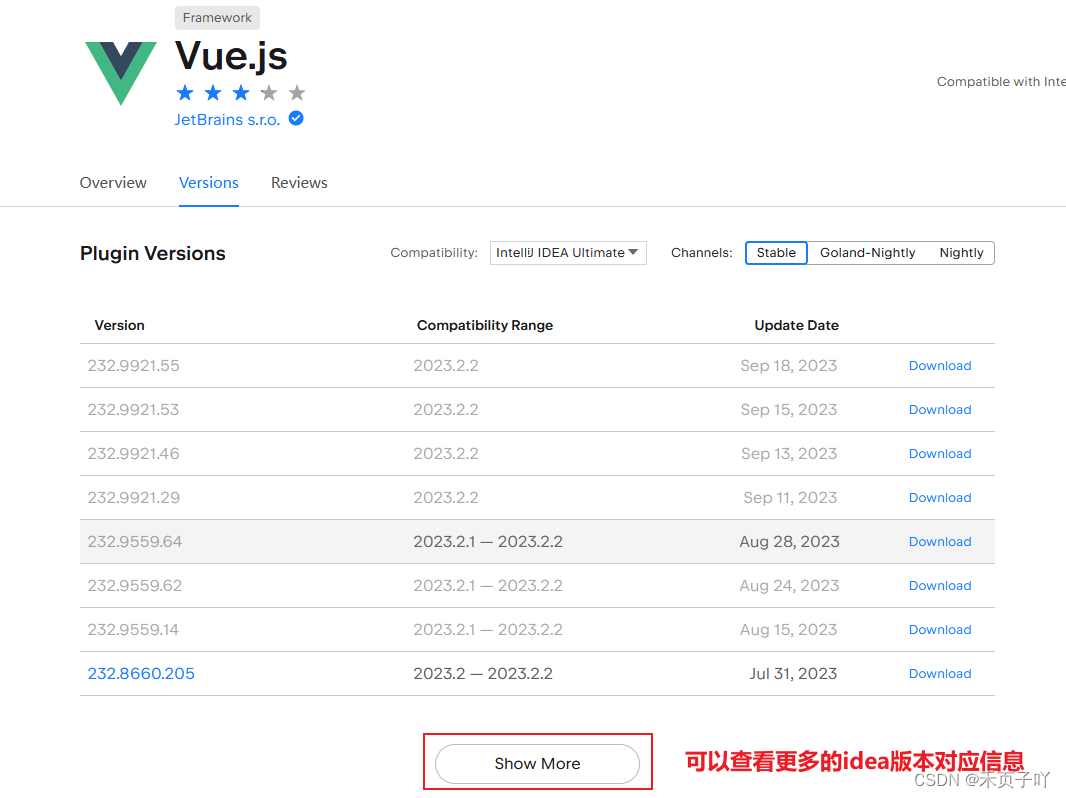Switch to the Overview tab
This screenshot has height=798, width=1066.
click(113, 183)
